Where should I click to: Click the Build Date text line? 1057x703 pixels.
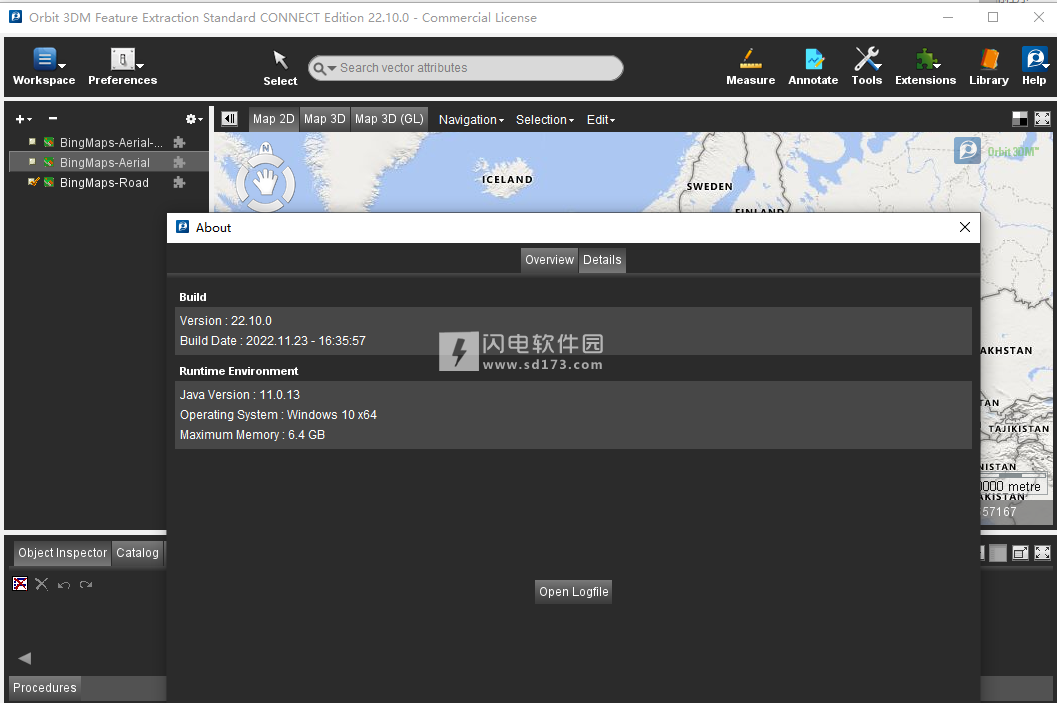tap(272, 341)
